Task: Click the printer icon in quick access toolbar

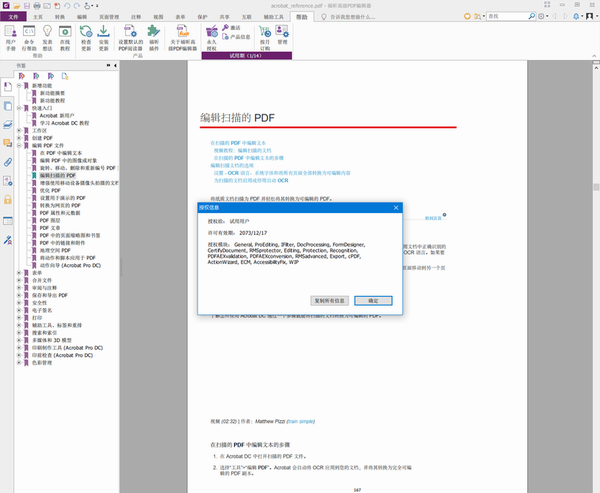Action: pos(37,6)
